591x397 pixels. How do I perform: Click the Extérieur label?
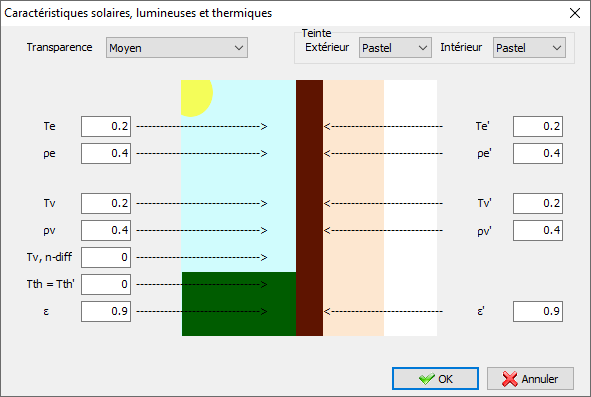click(327, 47)
